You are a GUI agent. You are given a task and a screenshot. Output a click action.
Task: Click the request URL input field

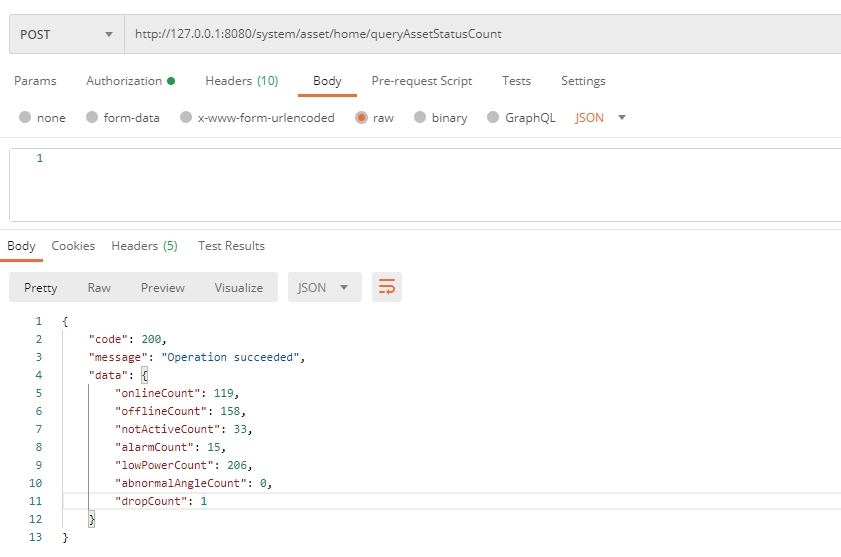click(x=480, y=34)
